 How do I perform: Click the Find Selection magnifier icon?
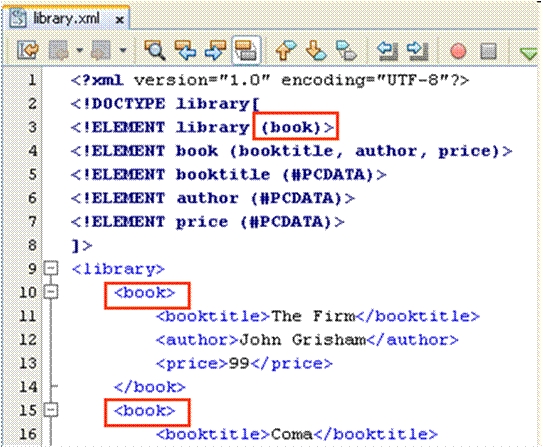[x=155, y=50]
